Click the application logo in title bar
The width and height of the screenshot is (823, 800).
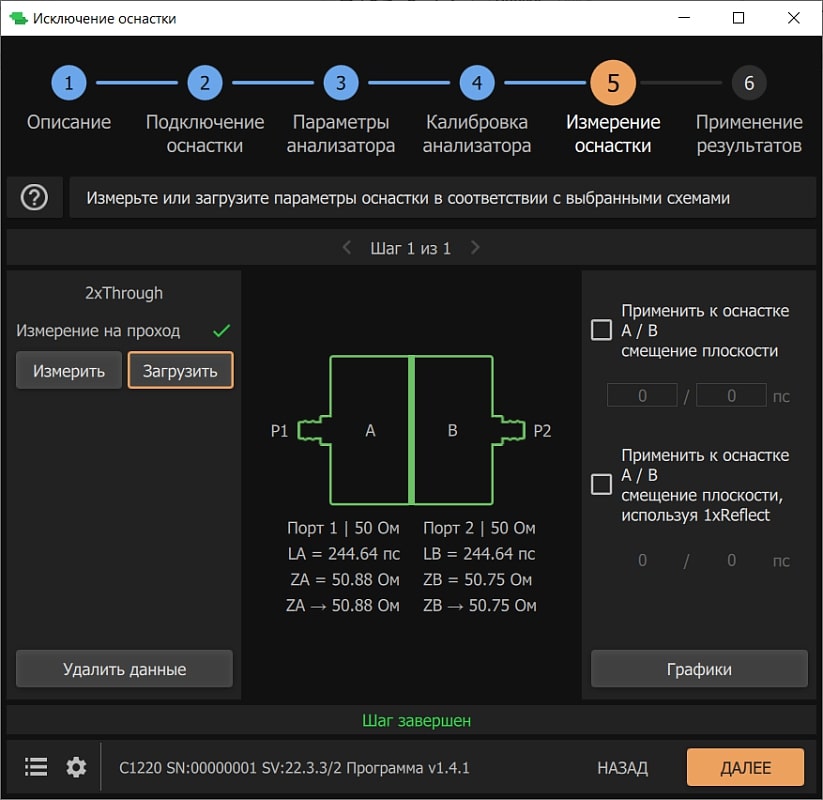click(18, 18)
